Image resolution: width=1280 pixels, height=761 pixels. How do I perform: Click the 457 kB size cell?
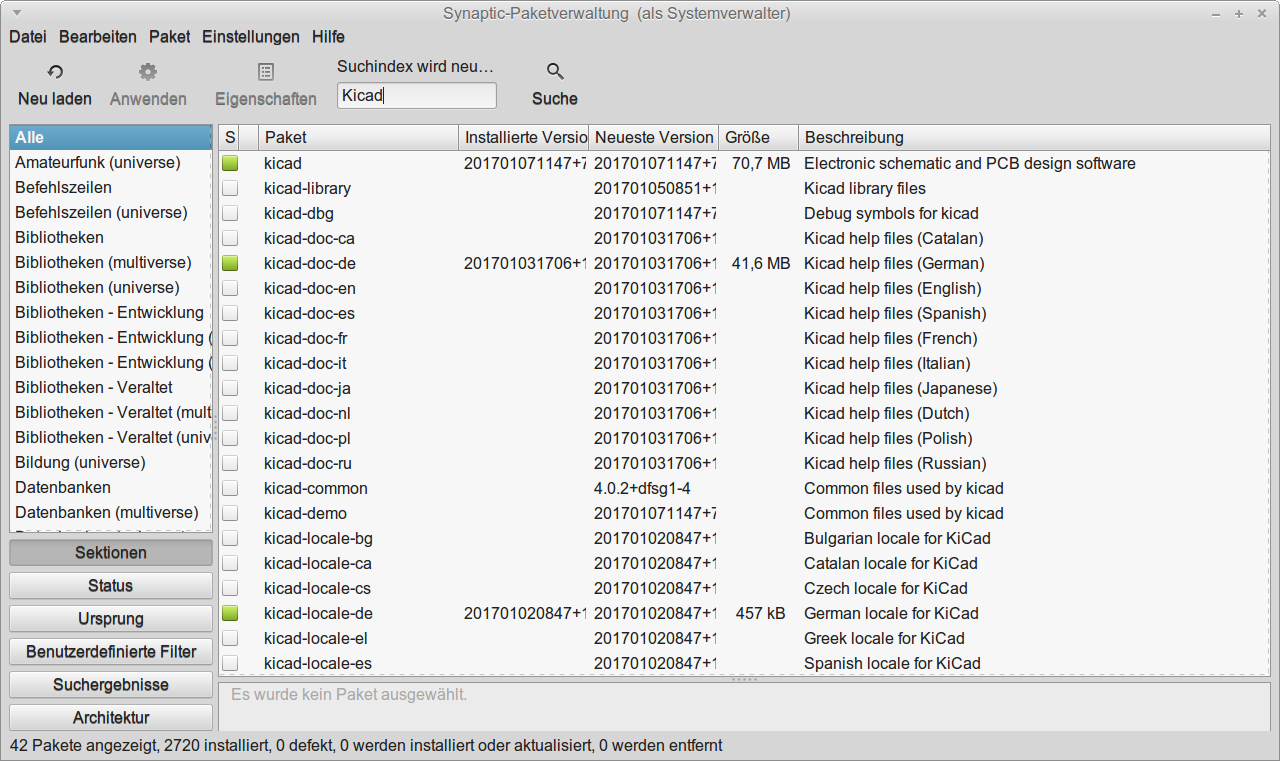(x=761, y=613)
